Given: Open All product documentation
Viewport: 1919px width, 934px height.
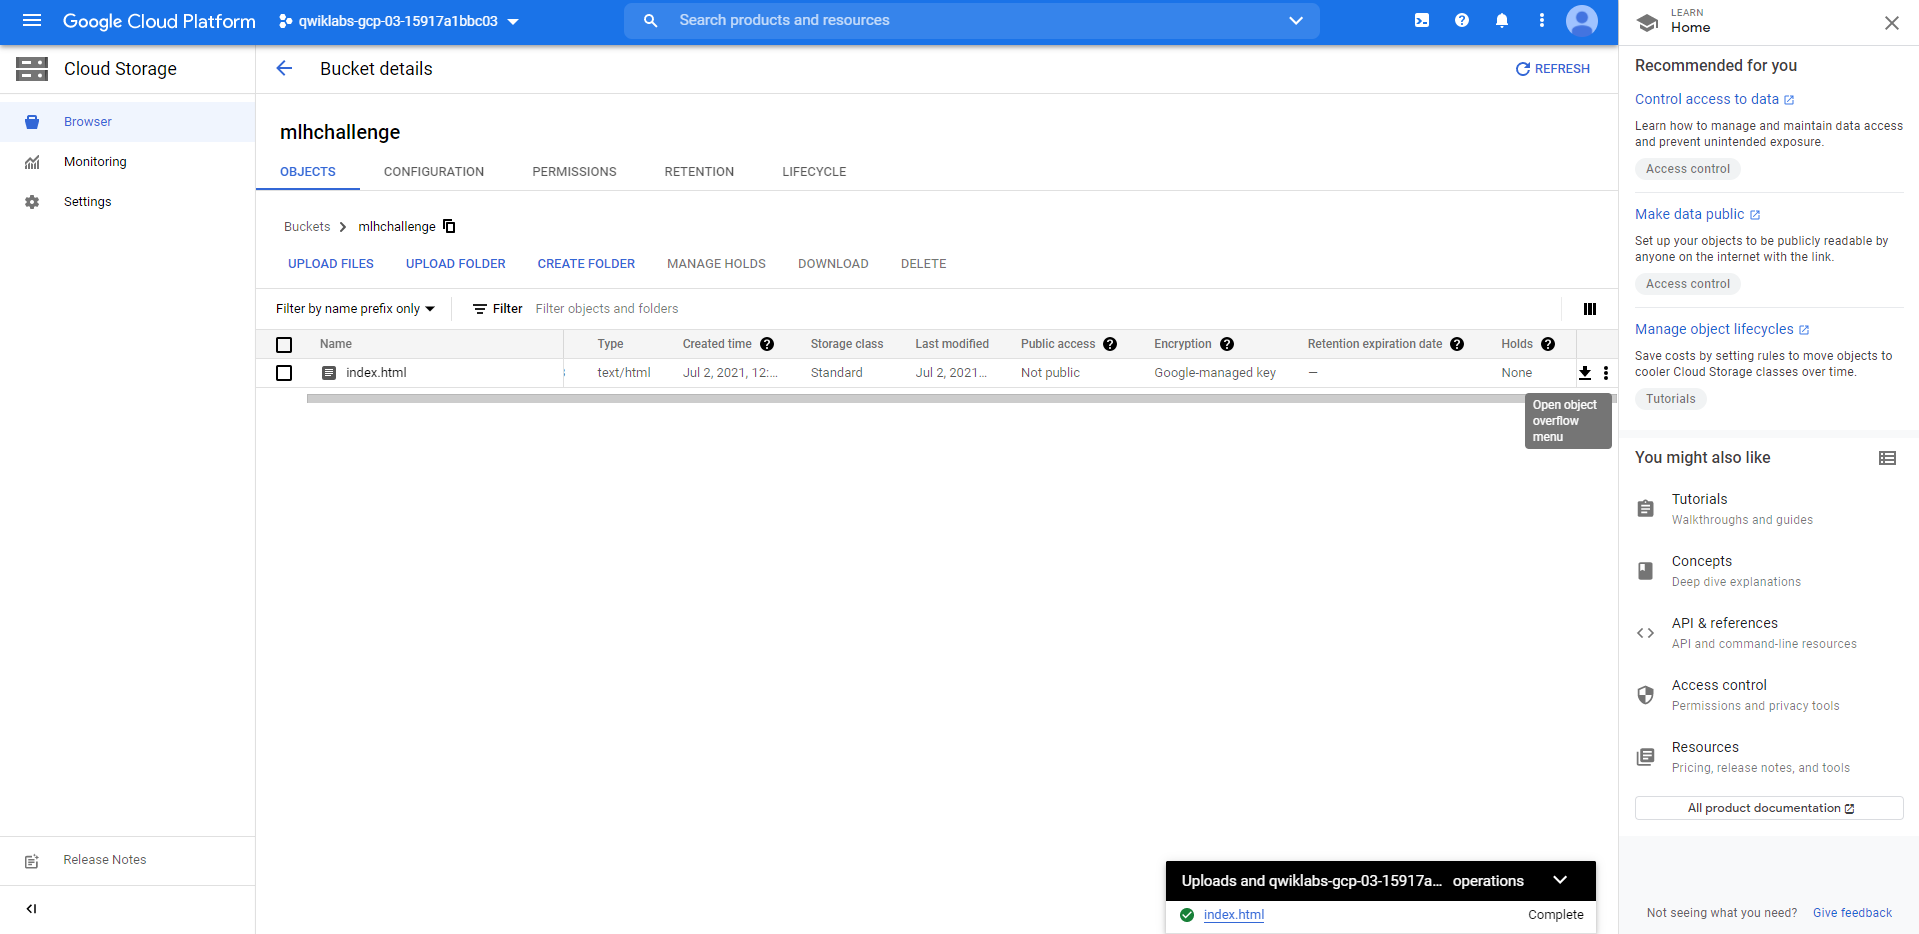Looking at the screenshot, I should 1769,808.
